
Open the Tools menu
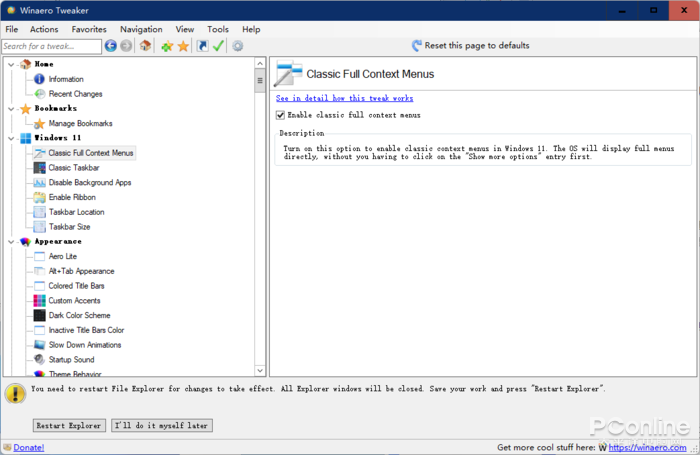(218, 30)
